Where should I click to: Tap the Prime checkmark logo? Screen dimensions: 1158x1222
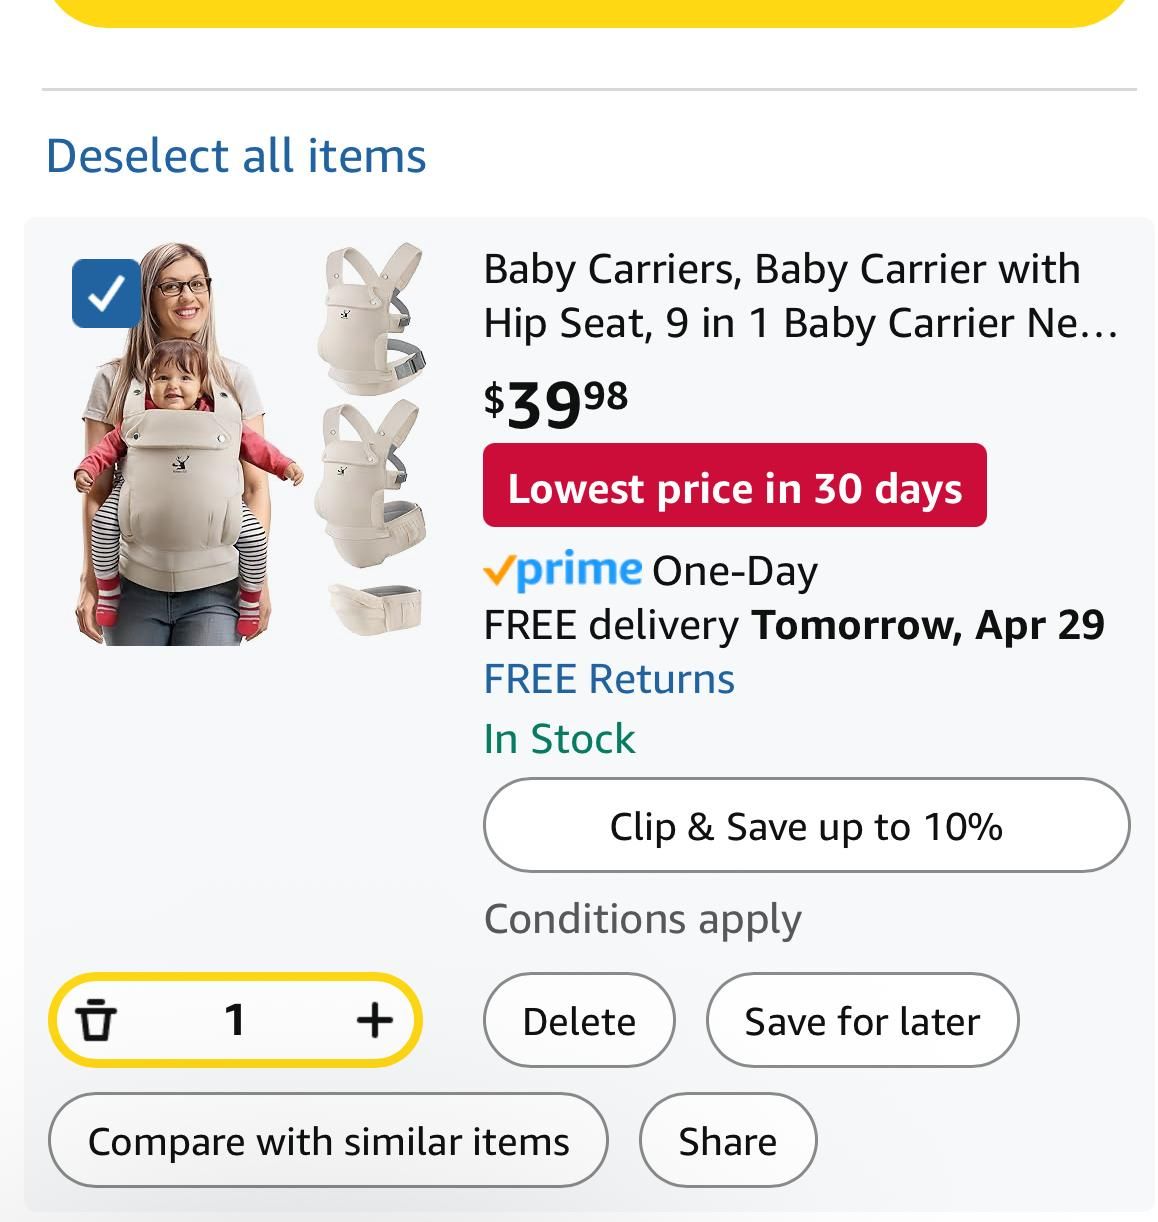coord(563,570)
